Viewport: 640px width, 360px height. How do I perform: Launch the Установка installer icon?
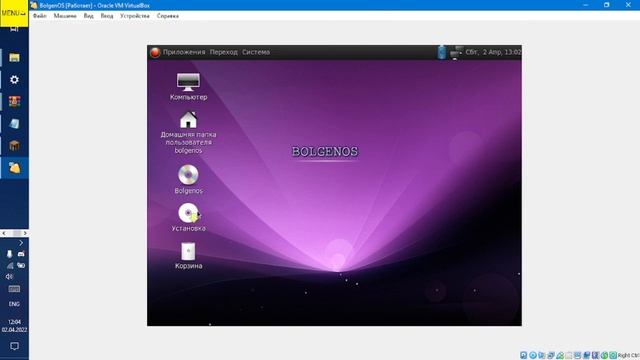pyautogui.click(x=188, y=217)
